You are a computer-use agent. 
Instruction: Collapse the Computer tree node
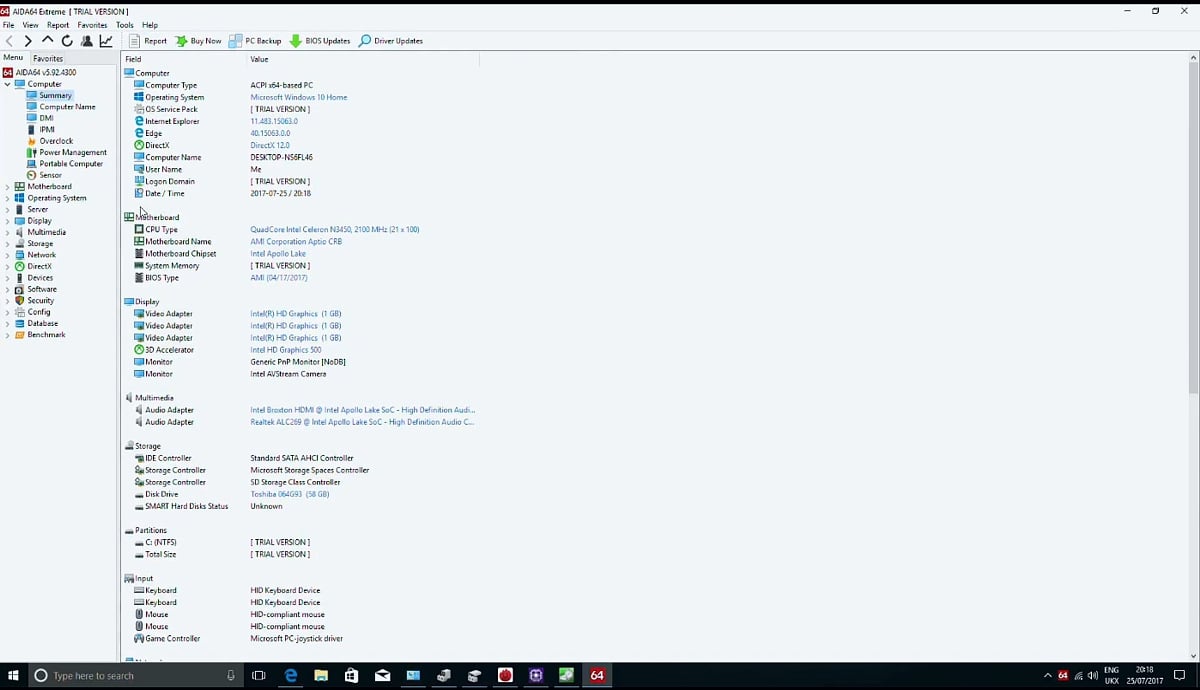point(7,84)
